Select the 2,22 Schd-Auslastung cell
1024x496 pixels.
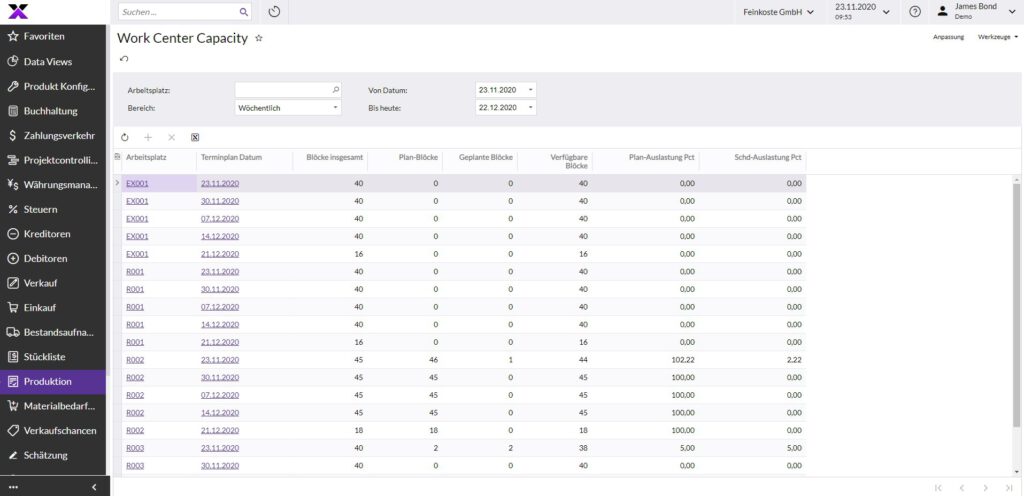[x=752, y=360]
